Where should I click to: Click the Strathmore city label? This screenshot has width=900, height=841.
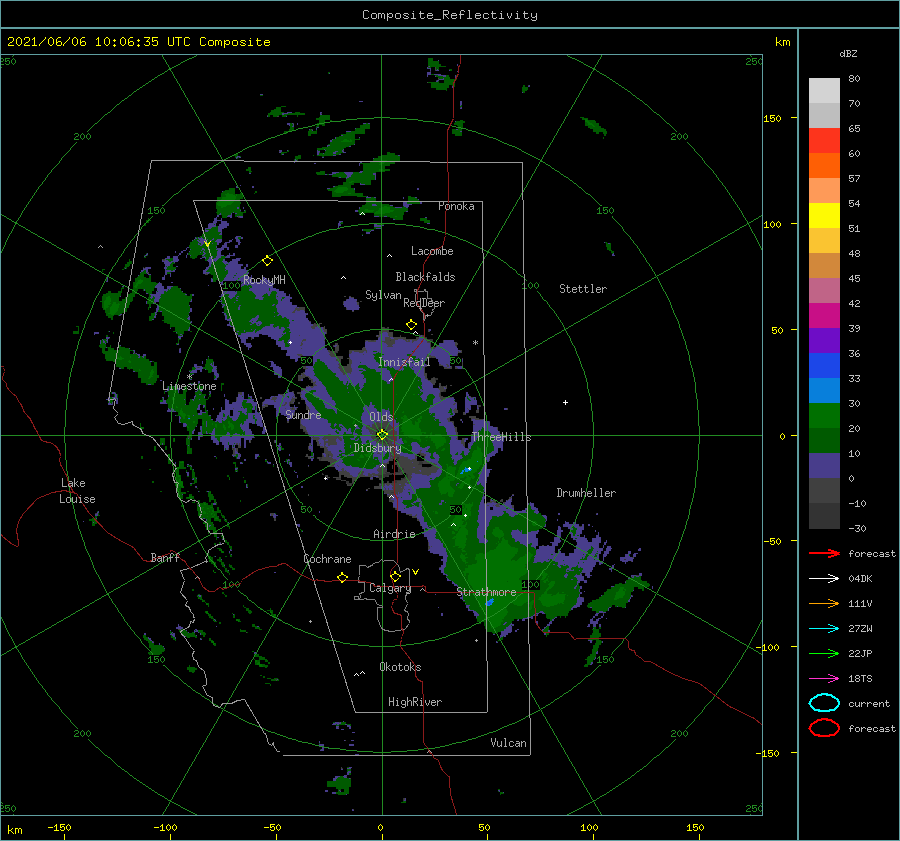click(486, 592)
